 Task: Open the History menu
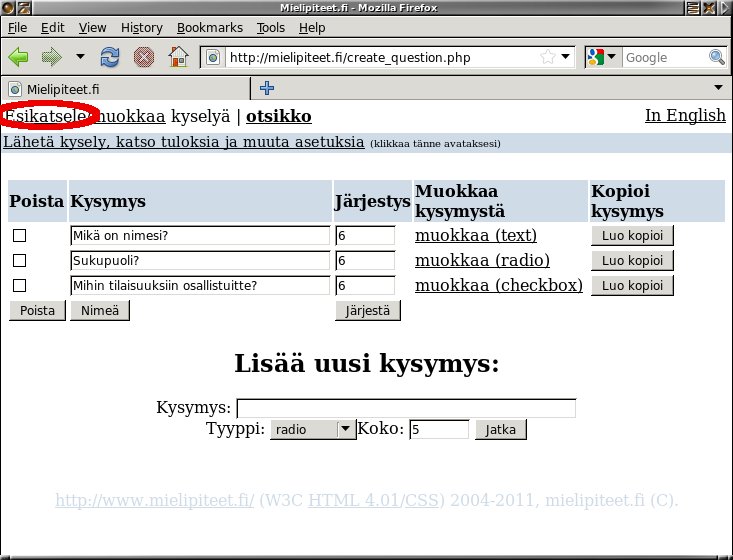point(142,28)
